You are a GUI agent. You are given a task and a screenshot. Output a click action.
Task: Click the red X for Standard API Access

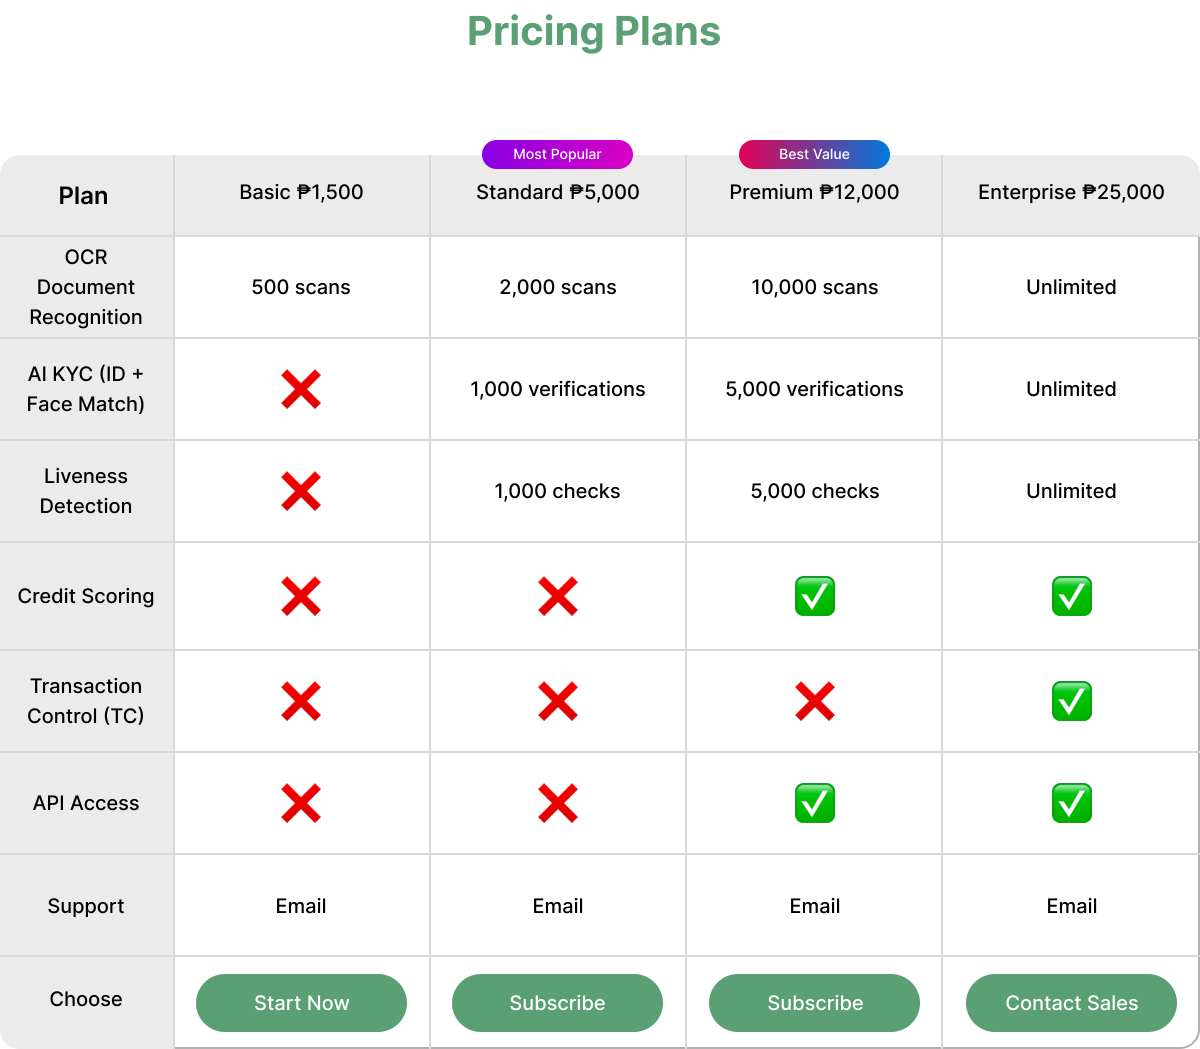click(558, 803)
